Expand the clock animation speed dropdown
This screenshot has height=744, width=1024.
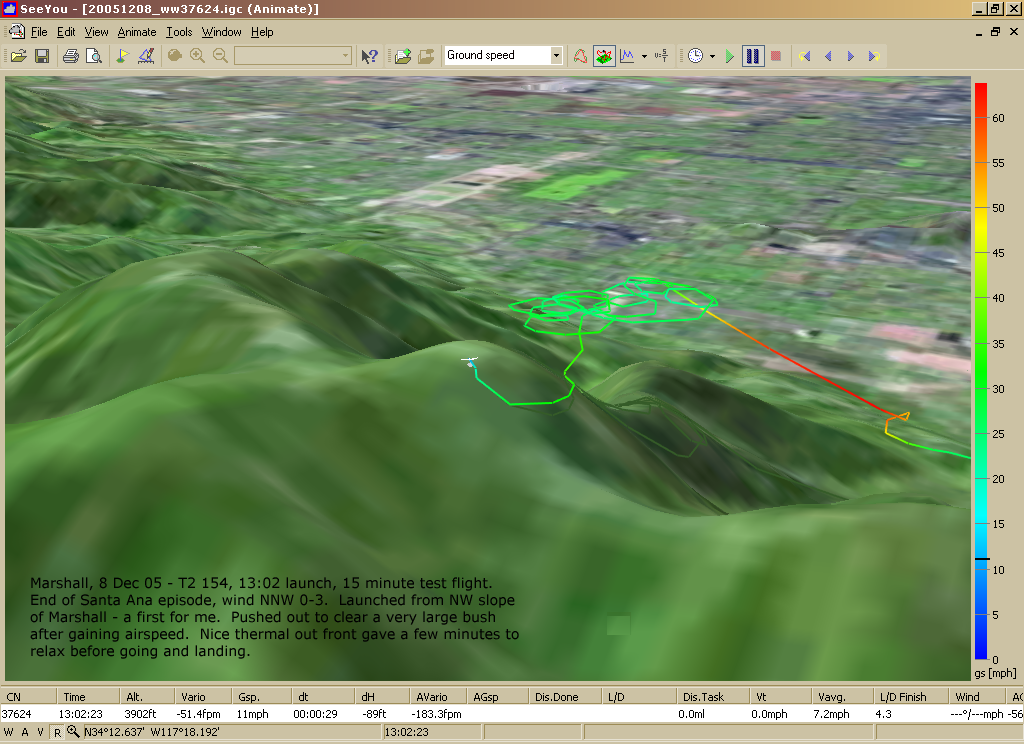point(712,56)
